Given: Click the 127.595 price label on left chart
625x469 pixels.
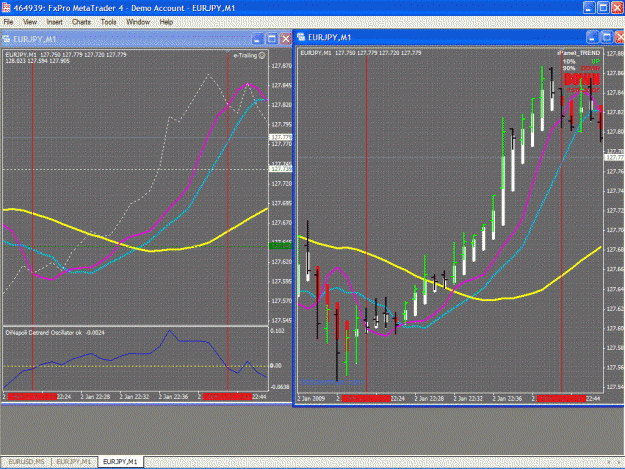Looking at the screenshot, I should coord(281,281).
